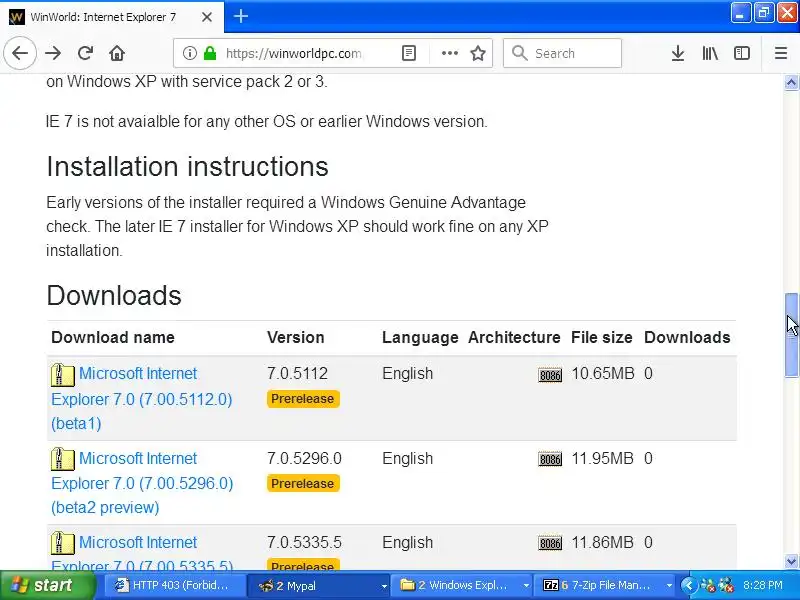Click the 10.65MB file size value

click(x=603, y=373)
